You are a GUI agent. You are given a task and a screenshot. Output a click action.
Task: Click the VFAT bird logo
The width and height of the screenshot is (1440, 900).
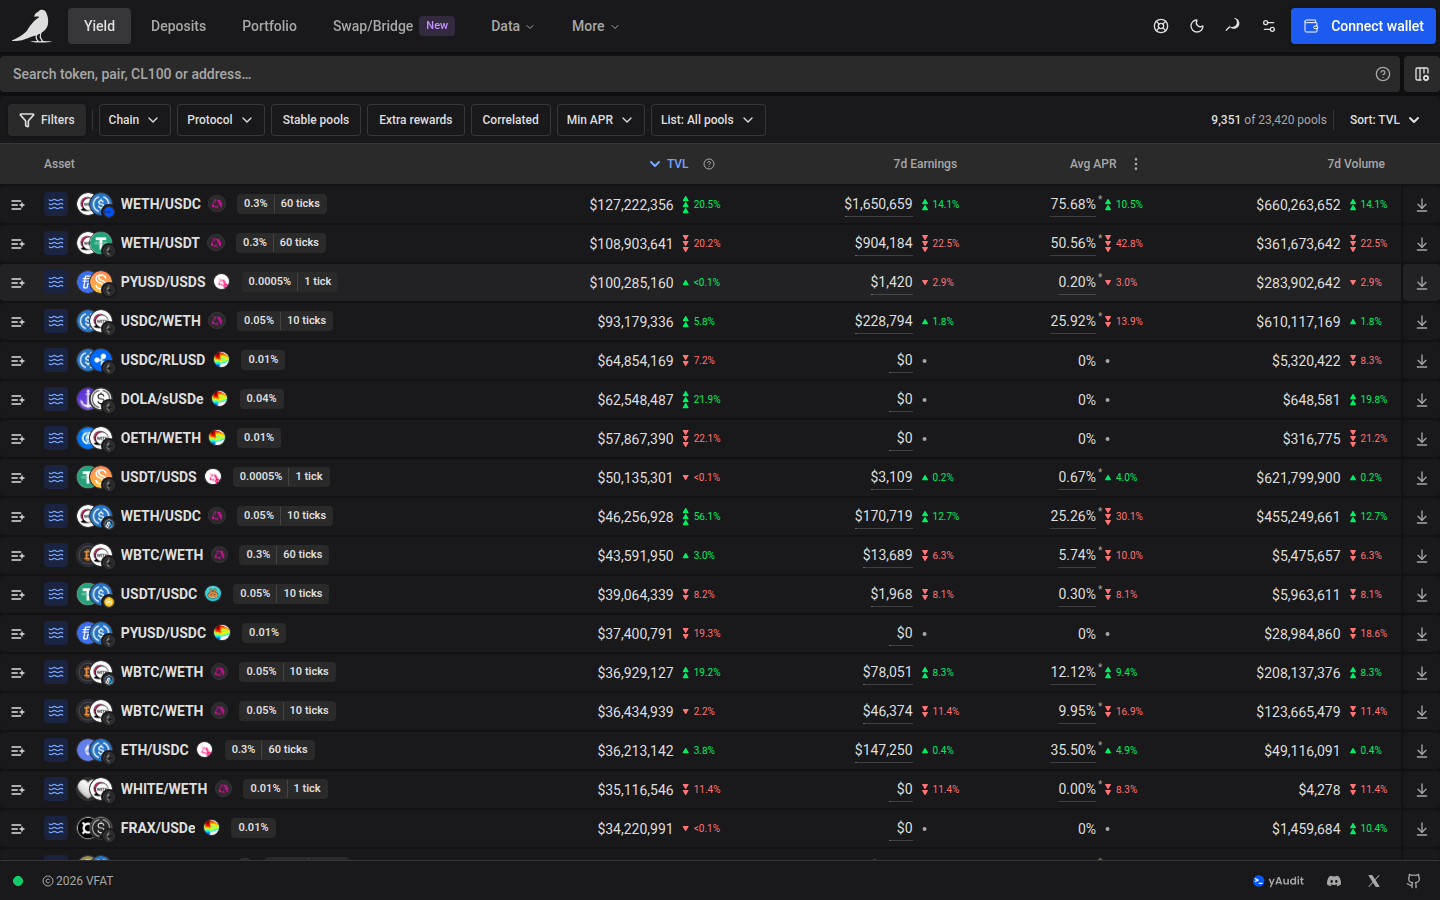point(32,26)
